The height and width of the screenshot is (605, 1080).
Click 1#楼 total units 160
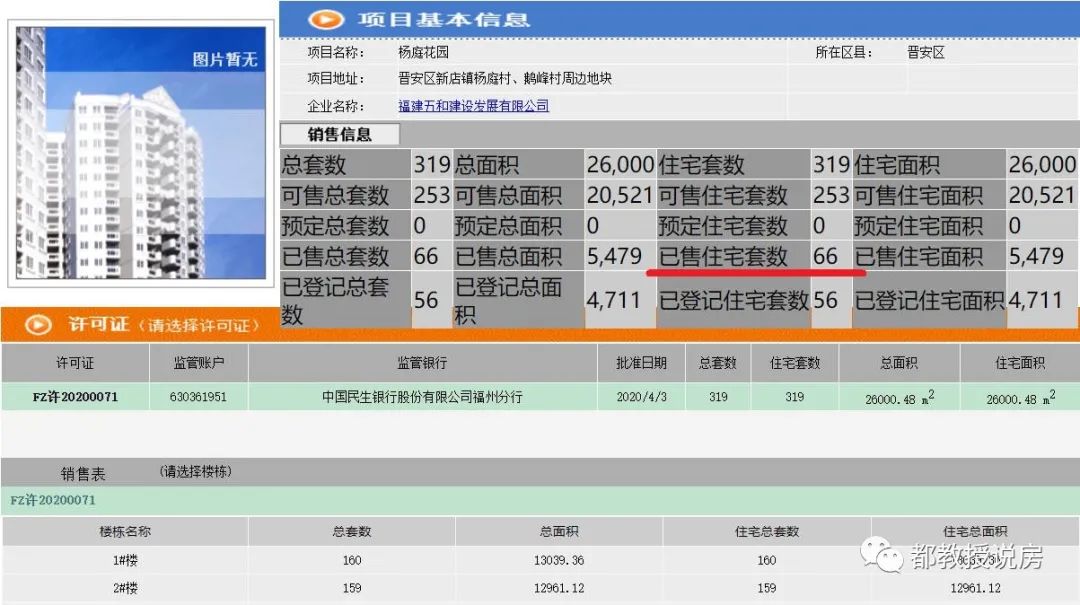coord(352,560)
